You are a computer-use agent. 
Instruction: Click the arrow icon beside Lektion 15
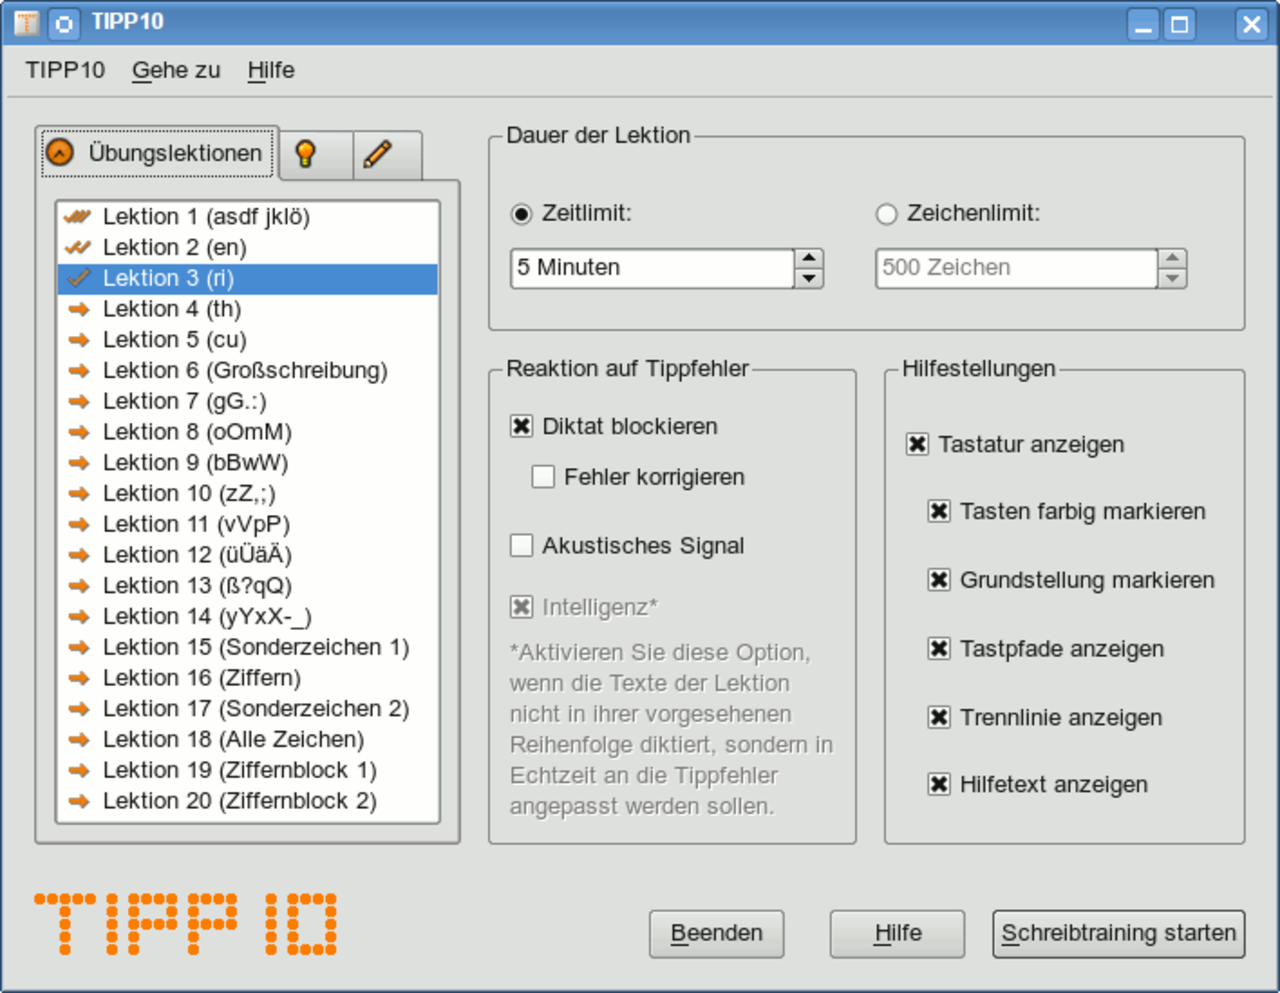click(79, 648)
